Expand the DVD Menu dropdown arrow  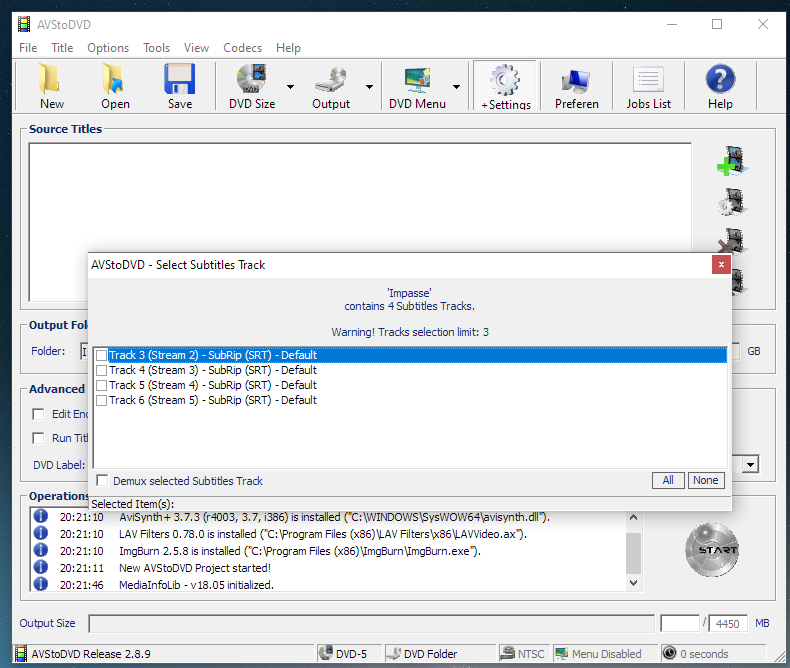[456, 87]
